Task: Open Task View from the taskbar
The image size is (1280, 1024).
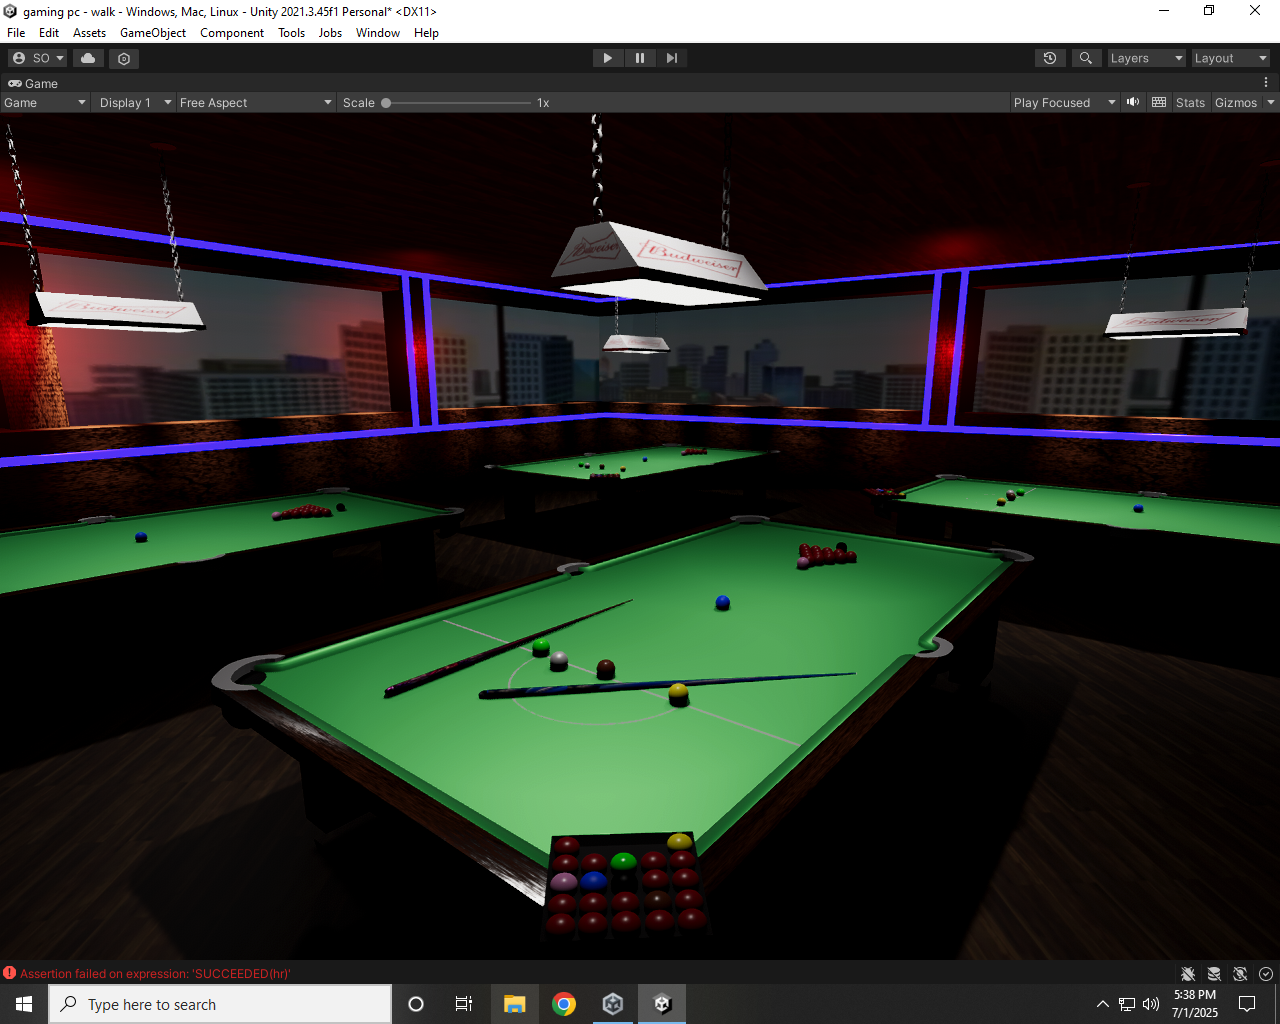Action: (x=464, y=1004)
